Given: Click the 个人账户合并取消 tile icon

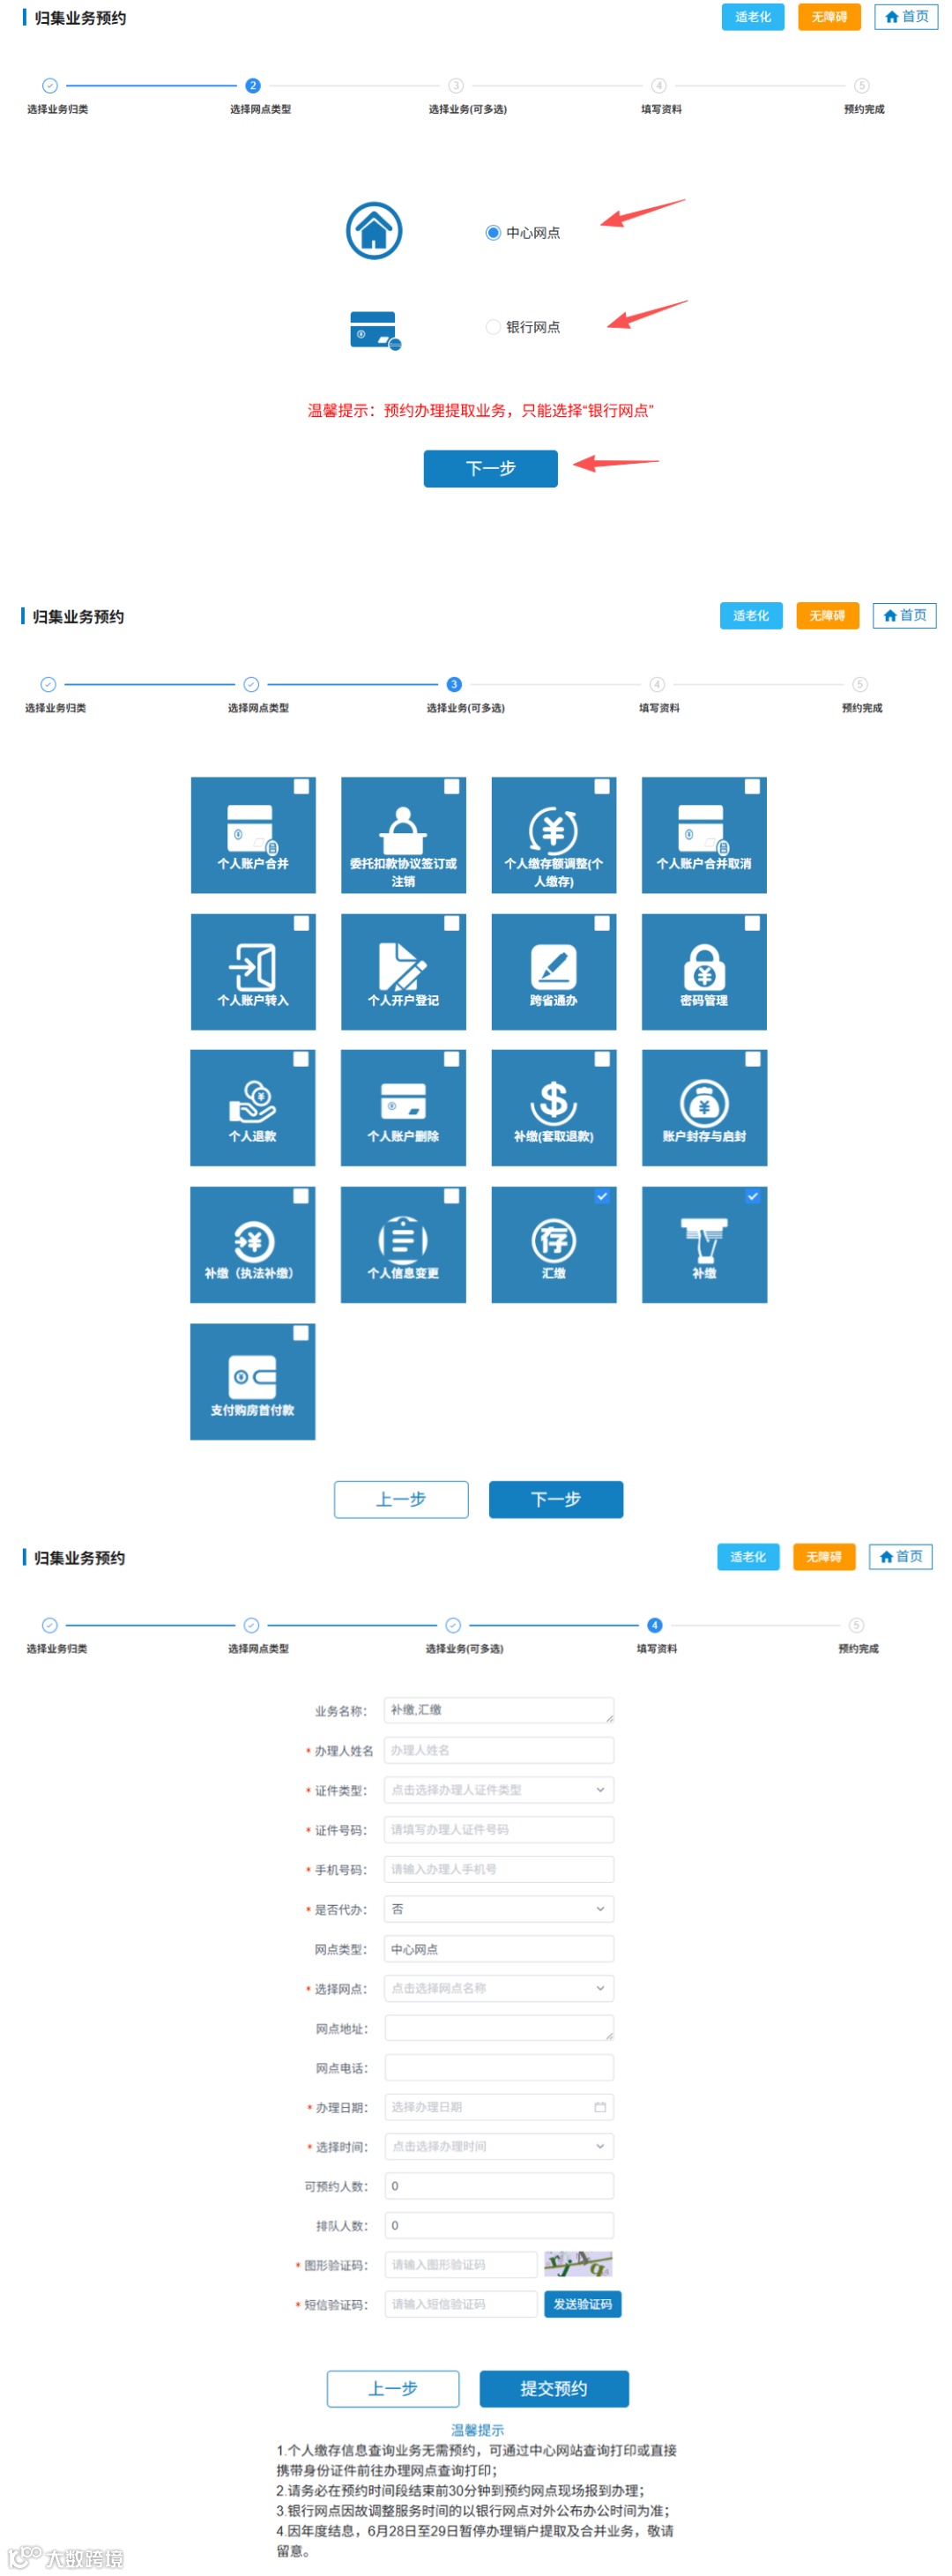Looking at the screenshot, I should [x=703, y=828].
